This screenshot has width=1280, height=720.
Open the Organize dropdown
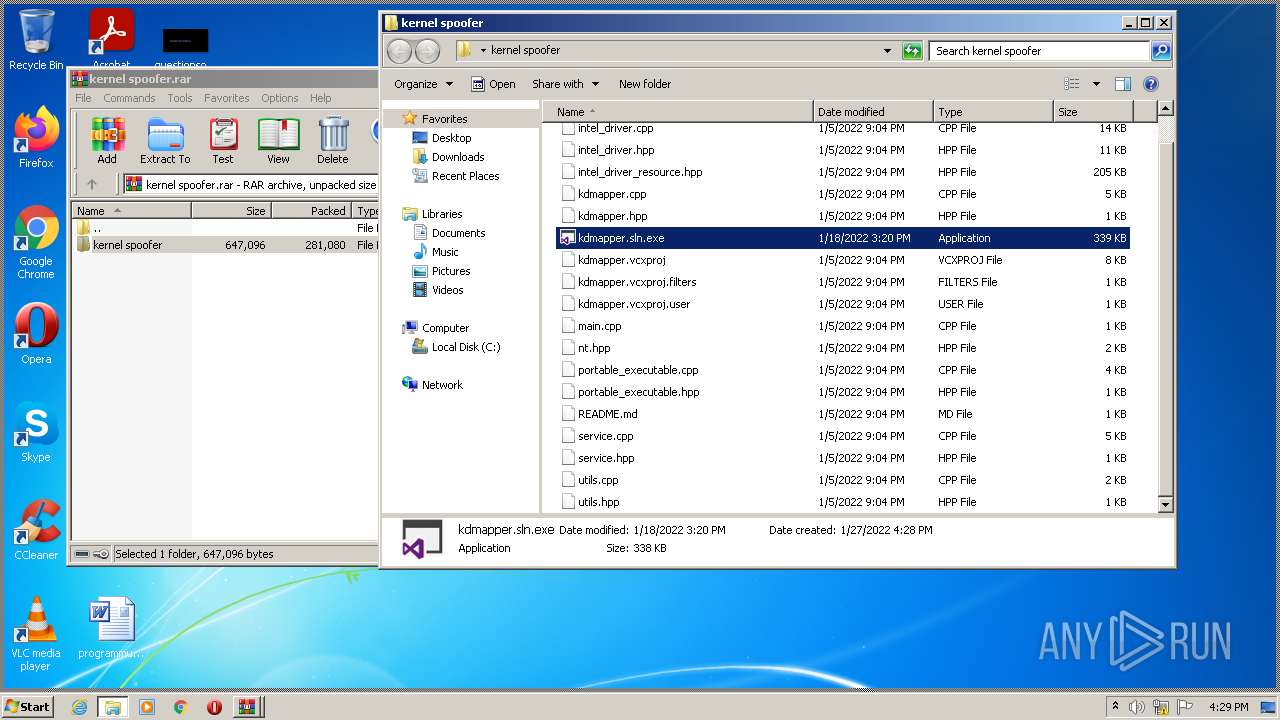coord(423,84)
